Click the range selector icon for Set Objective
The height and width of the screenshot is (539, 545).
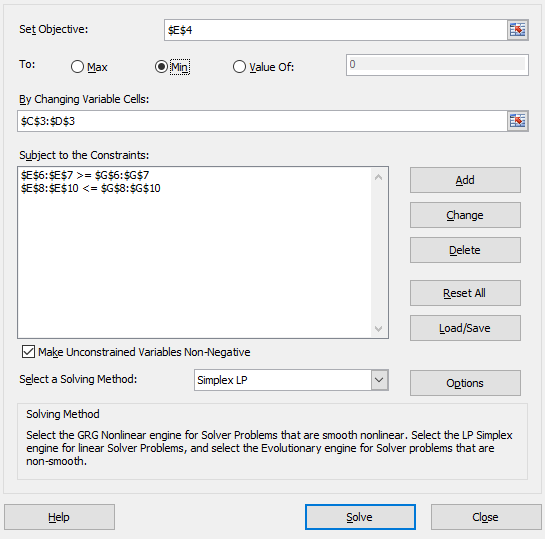click(x=517, y=30)
